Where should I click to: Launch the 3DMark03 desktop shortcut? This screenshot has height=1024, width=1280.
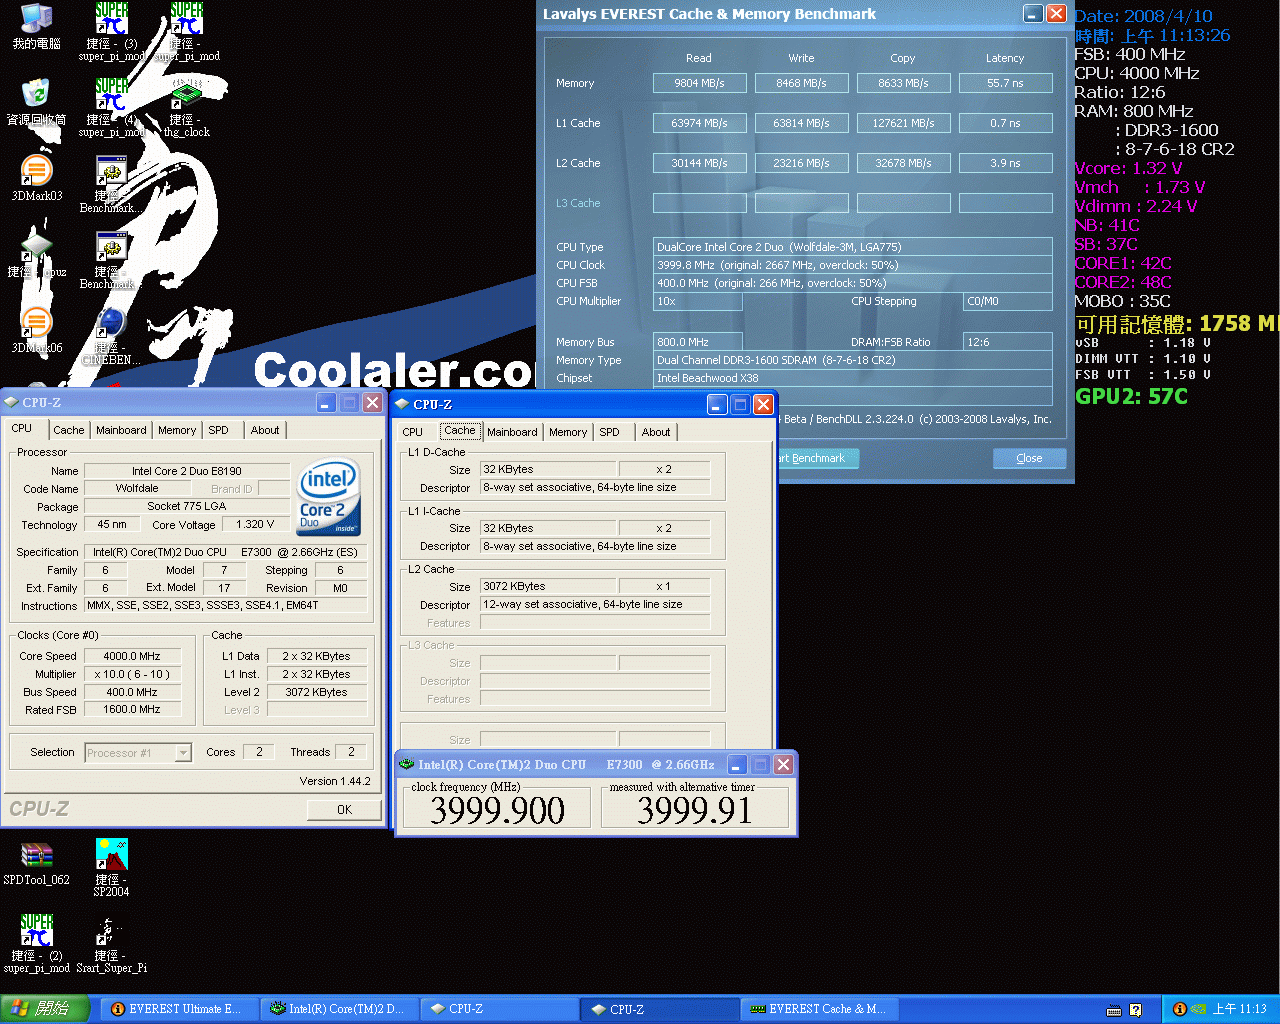[37, 178]
